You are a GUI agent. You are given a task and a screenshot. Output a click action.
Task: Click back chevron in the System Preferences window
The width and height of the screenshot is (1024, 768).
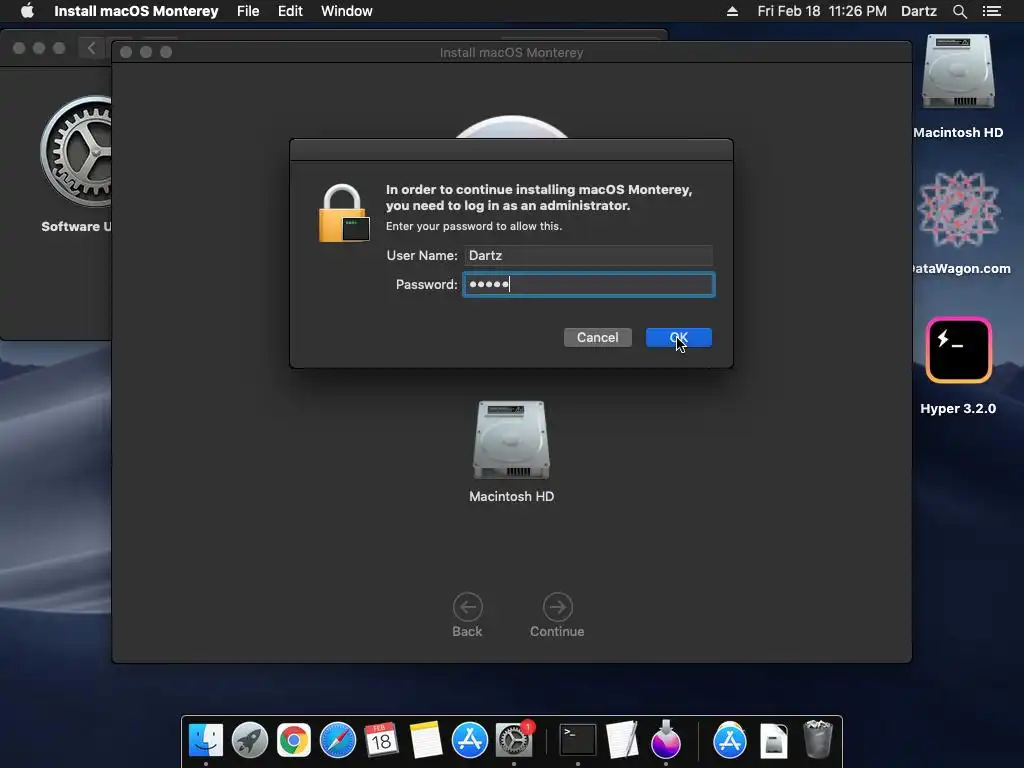pyautogui.click(x=91, y=48)
